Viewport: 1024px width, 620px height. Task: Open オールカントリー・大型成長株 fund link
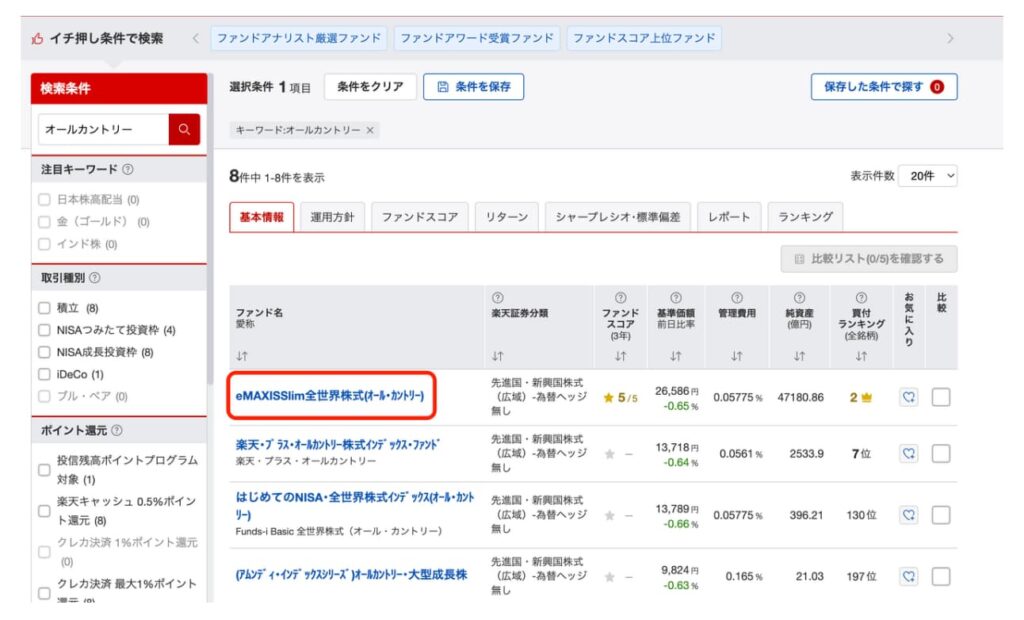(x=351, y=575)
